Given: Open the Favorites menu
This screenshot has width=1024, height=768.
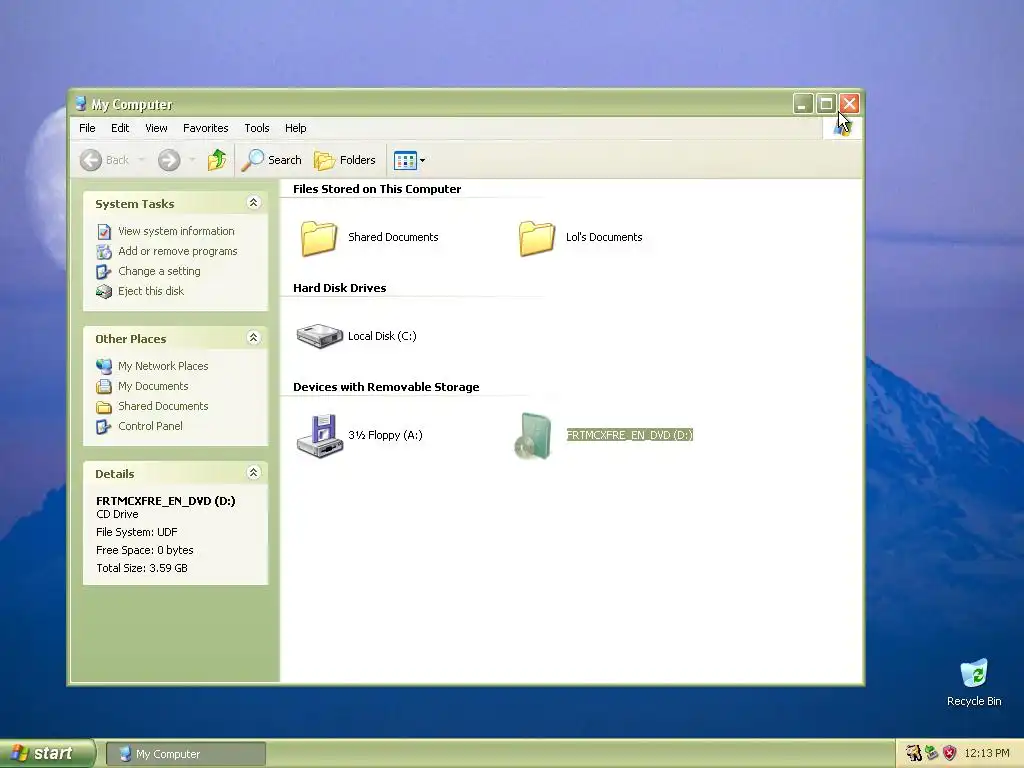Looking at the screenshot, I should 206,128.
